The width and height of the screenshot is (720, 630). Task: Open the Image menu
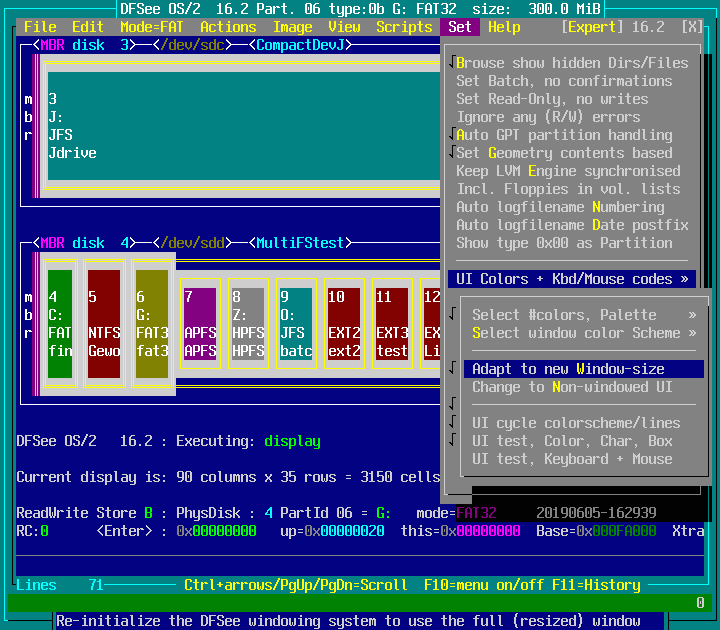pyautogui.click(x=292, y=27)
